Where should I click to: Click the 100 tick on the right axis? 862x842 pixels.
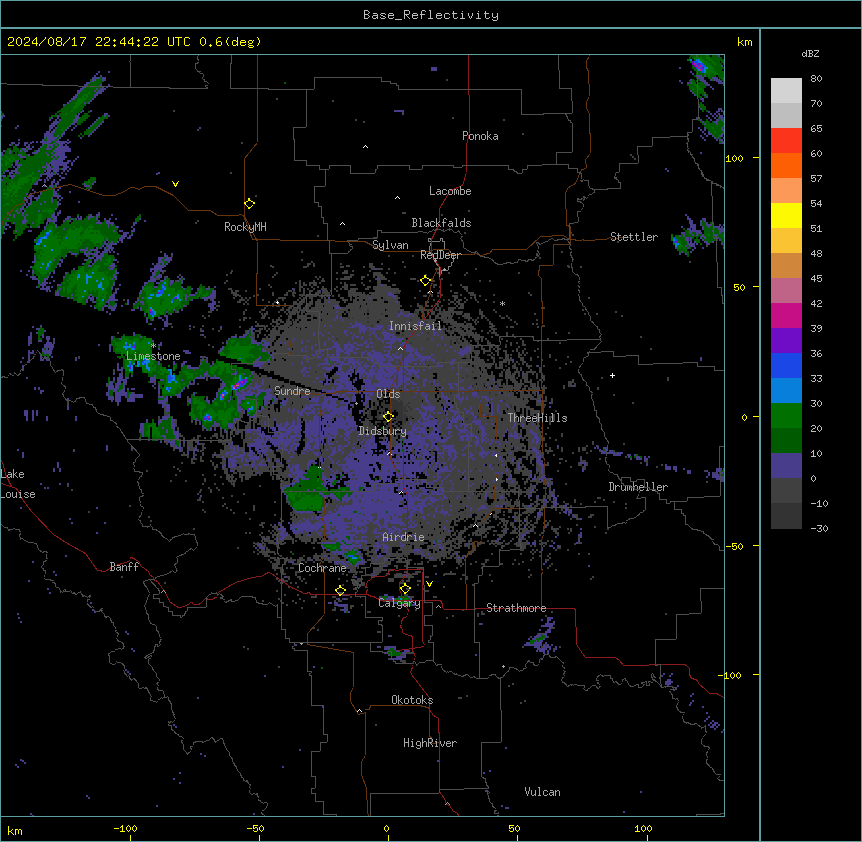(x=734, y=158)
